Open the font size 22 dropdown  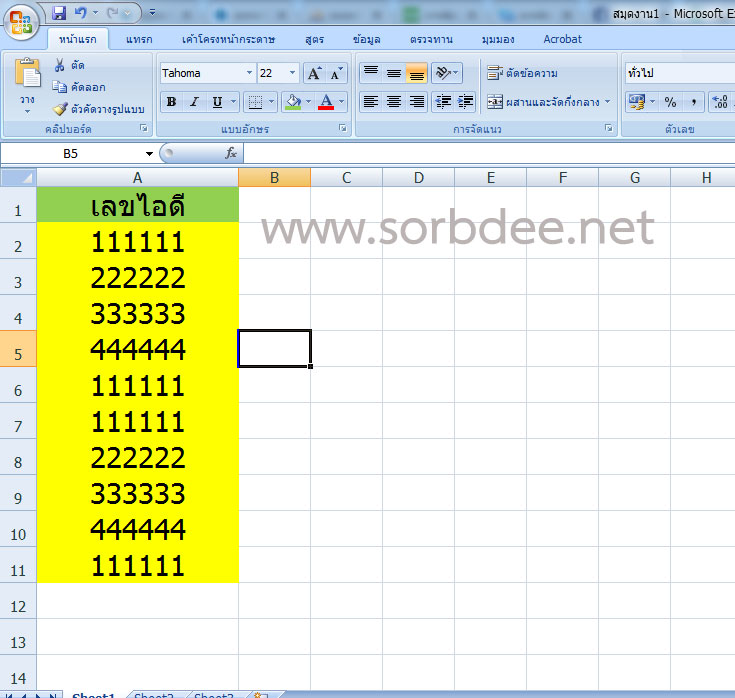(292, 74)
